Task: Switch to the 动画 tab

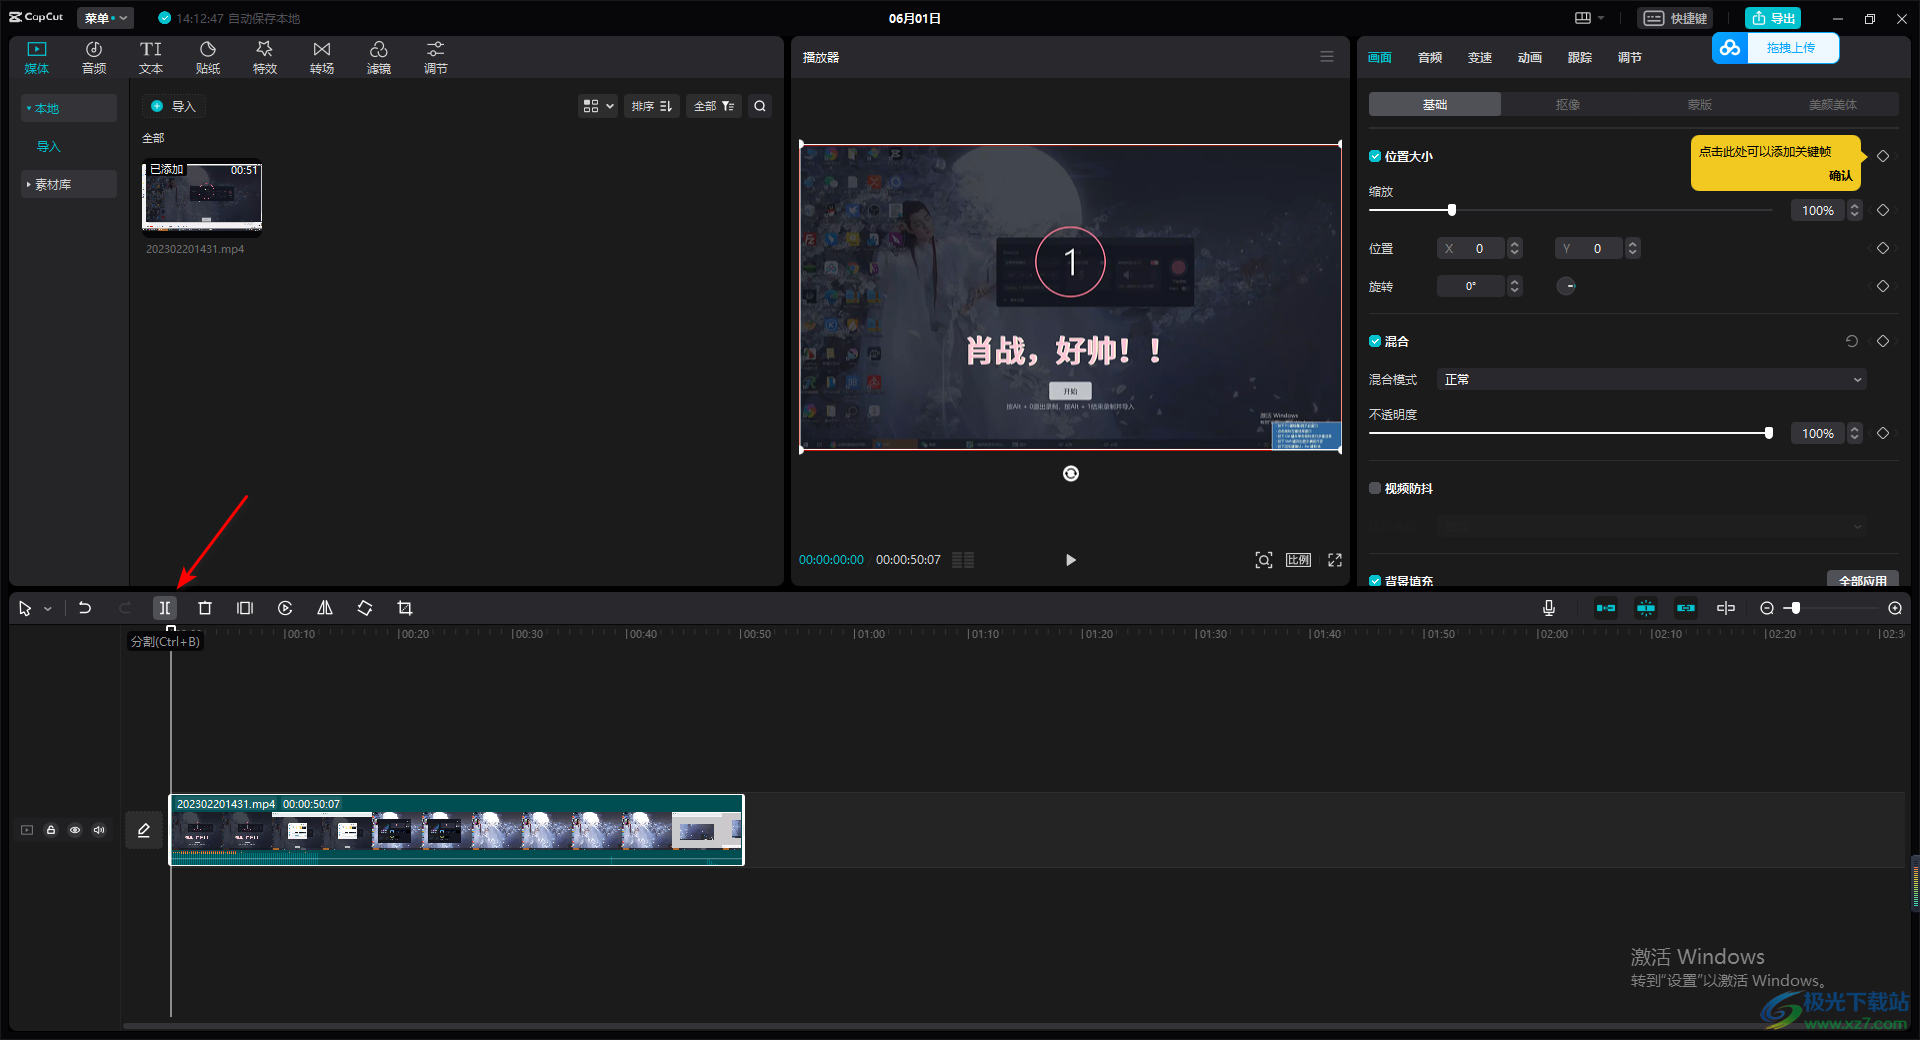Action: pos(1530,57)
